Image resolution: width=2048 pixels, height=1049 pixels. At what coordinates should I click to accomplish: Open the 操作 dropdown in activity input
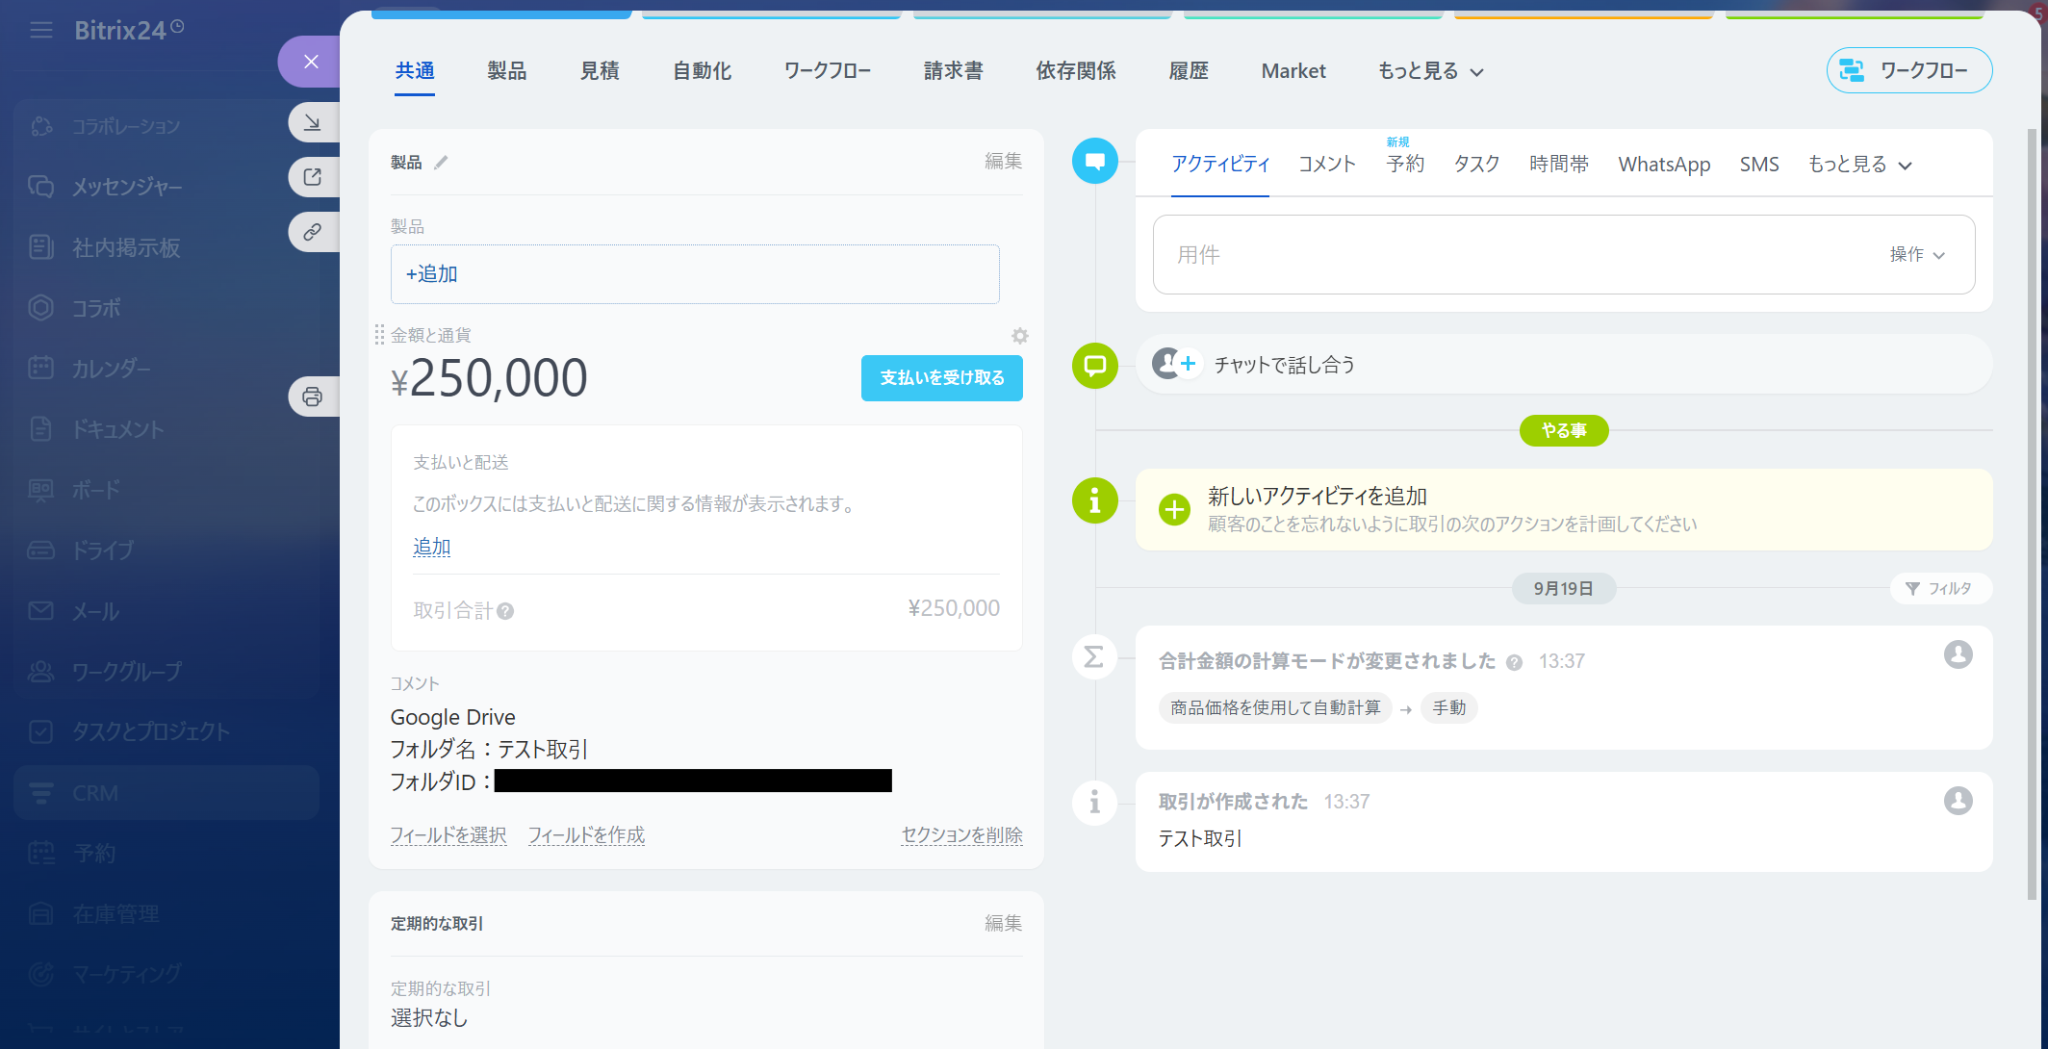pyautogui.click(x=1916, y=255)
